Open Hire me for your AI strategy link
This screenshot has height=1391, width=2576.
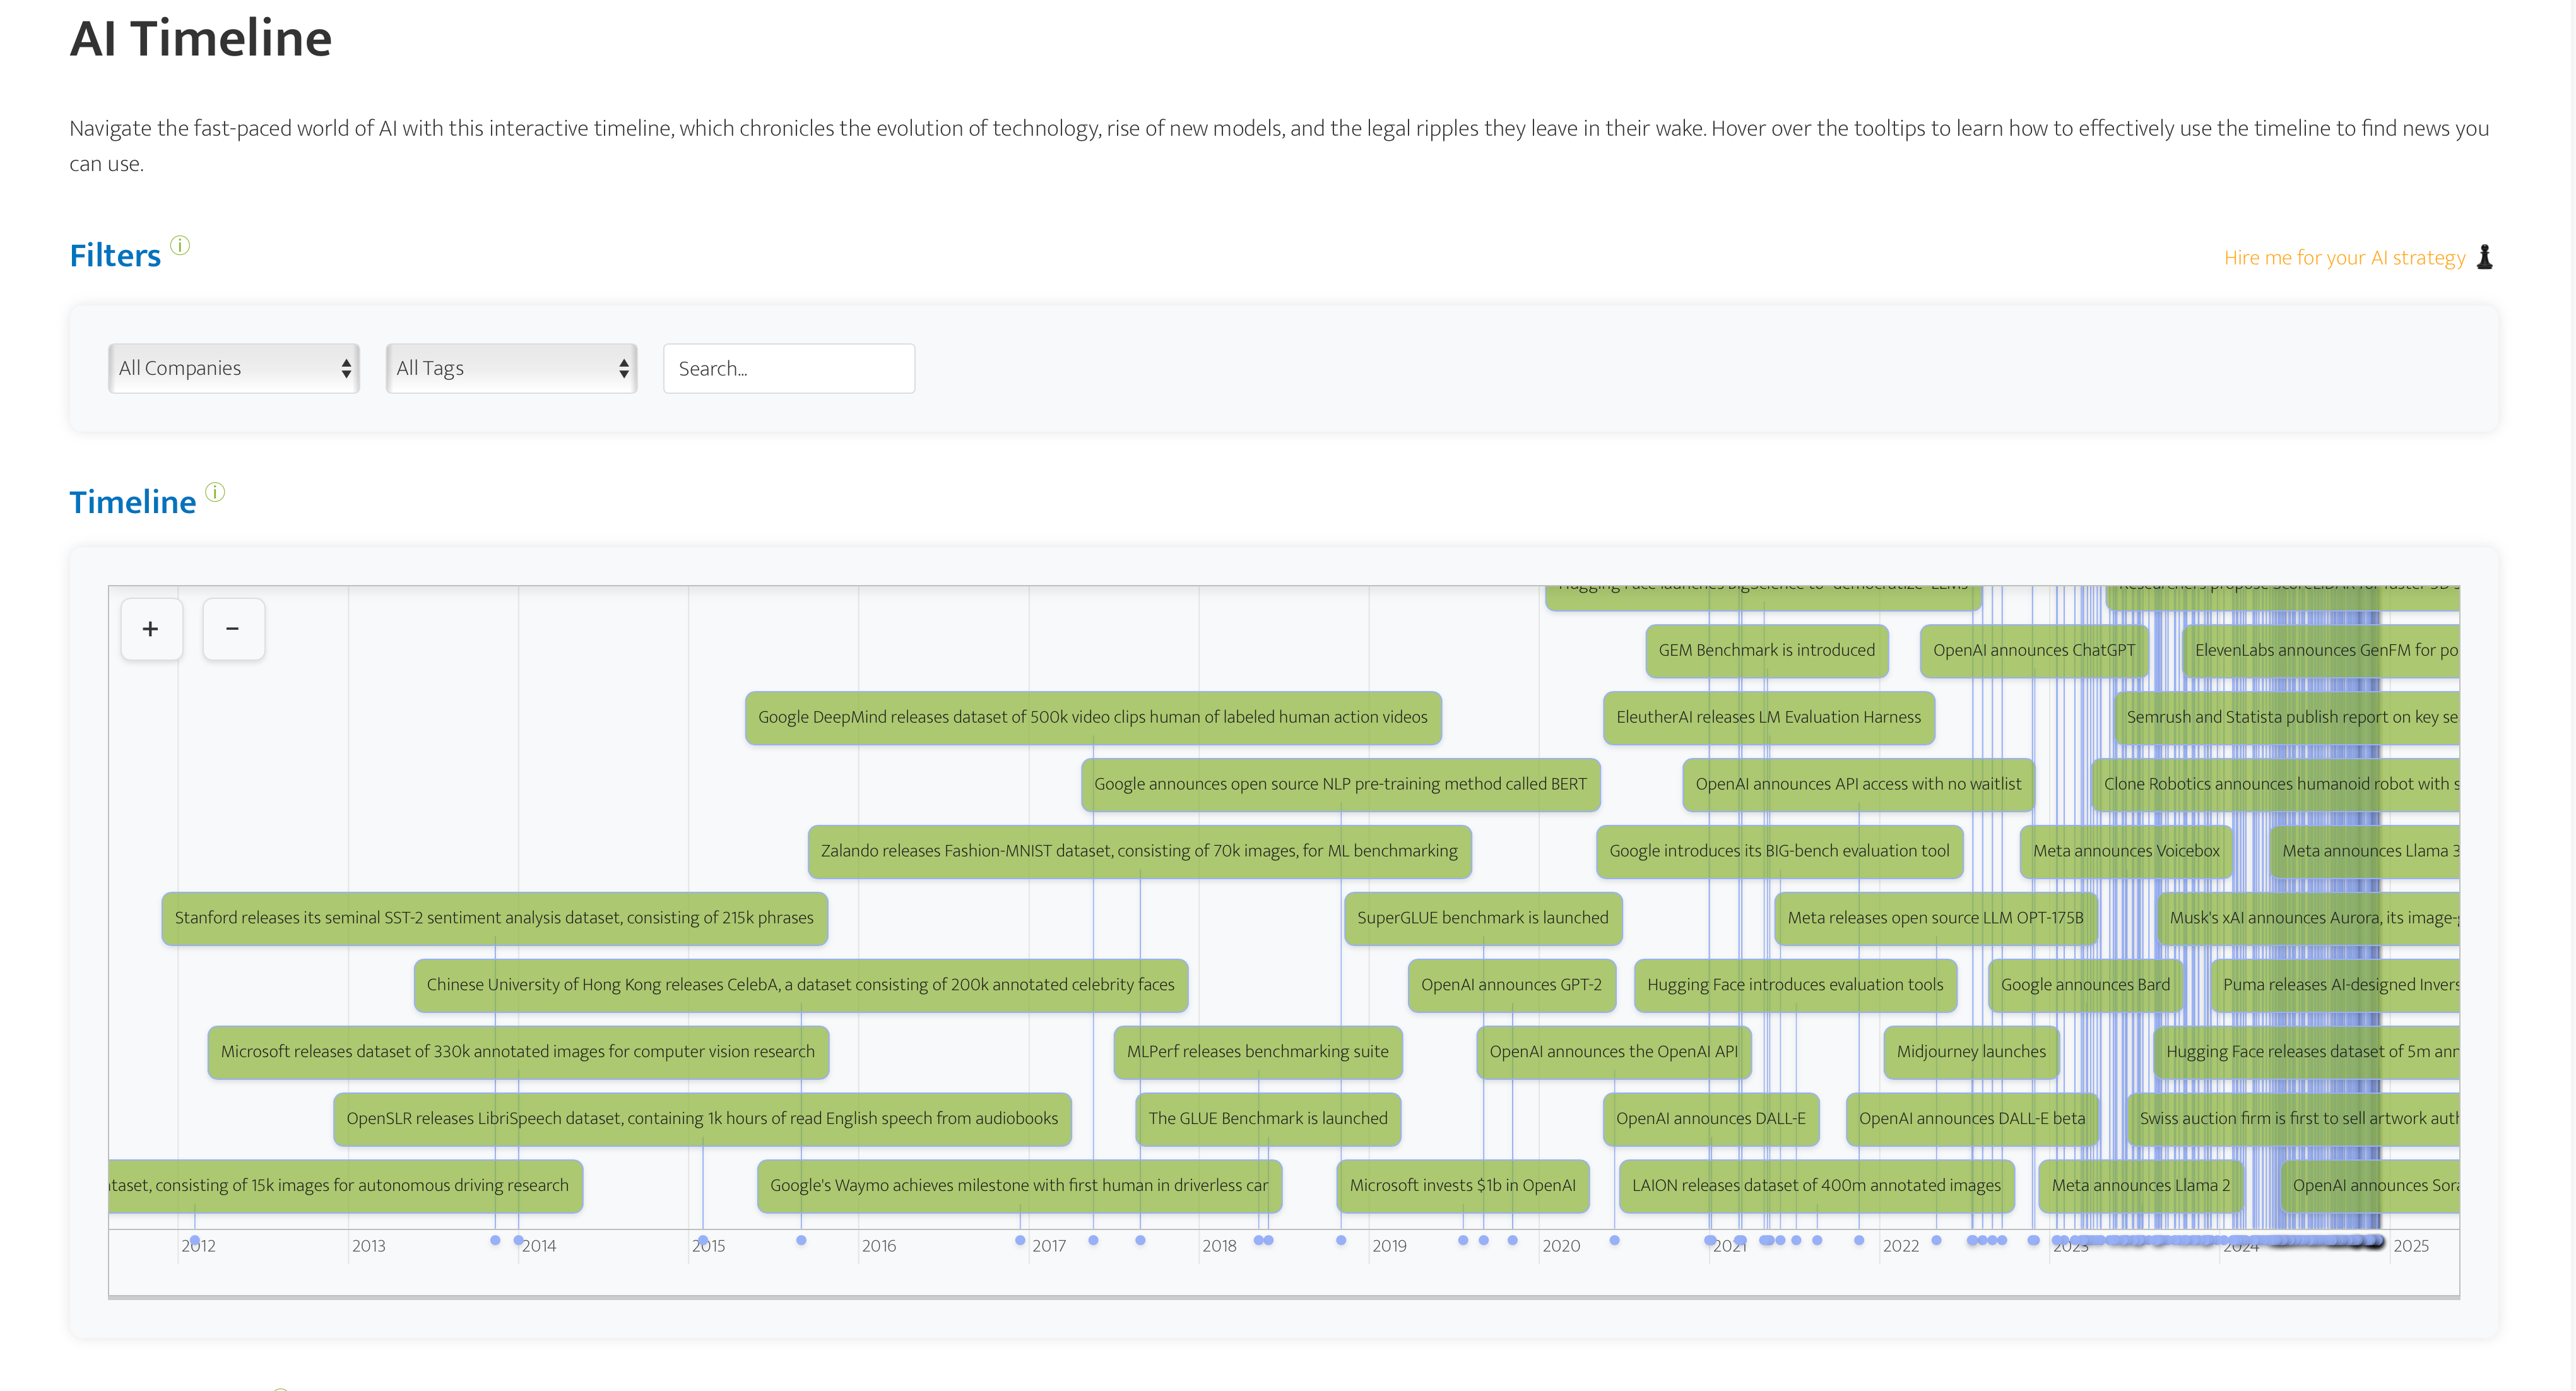[2344, 258]
